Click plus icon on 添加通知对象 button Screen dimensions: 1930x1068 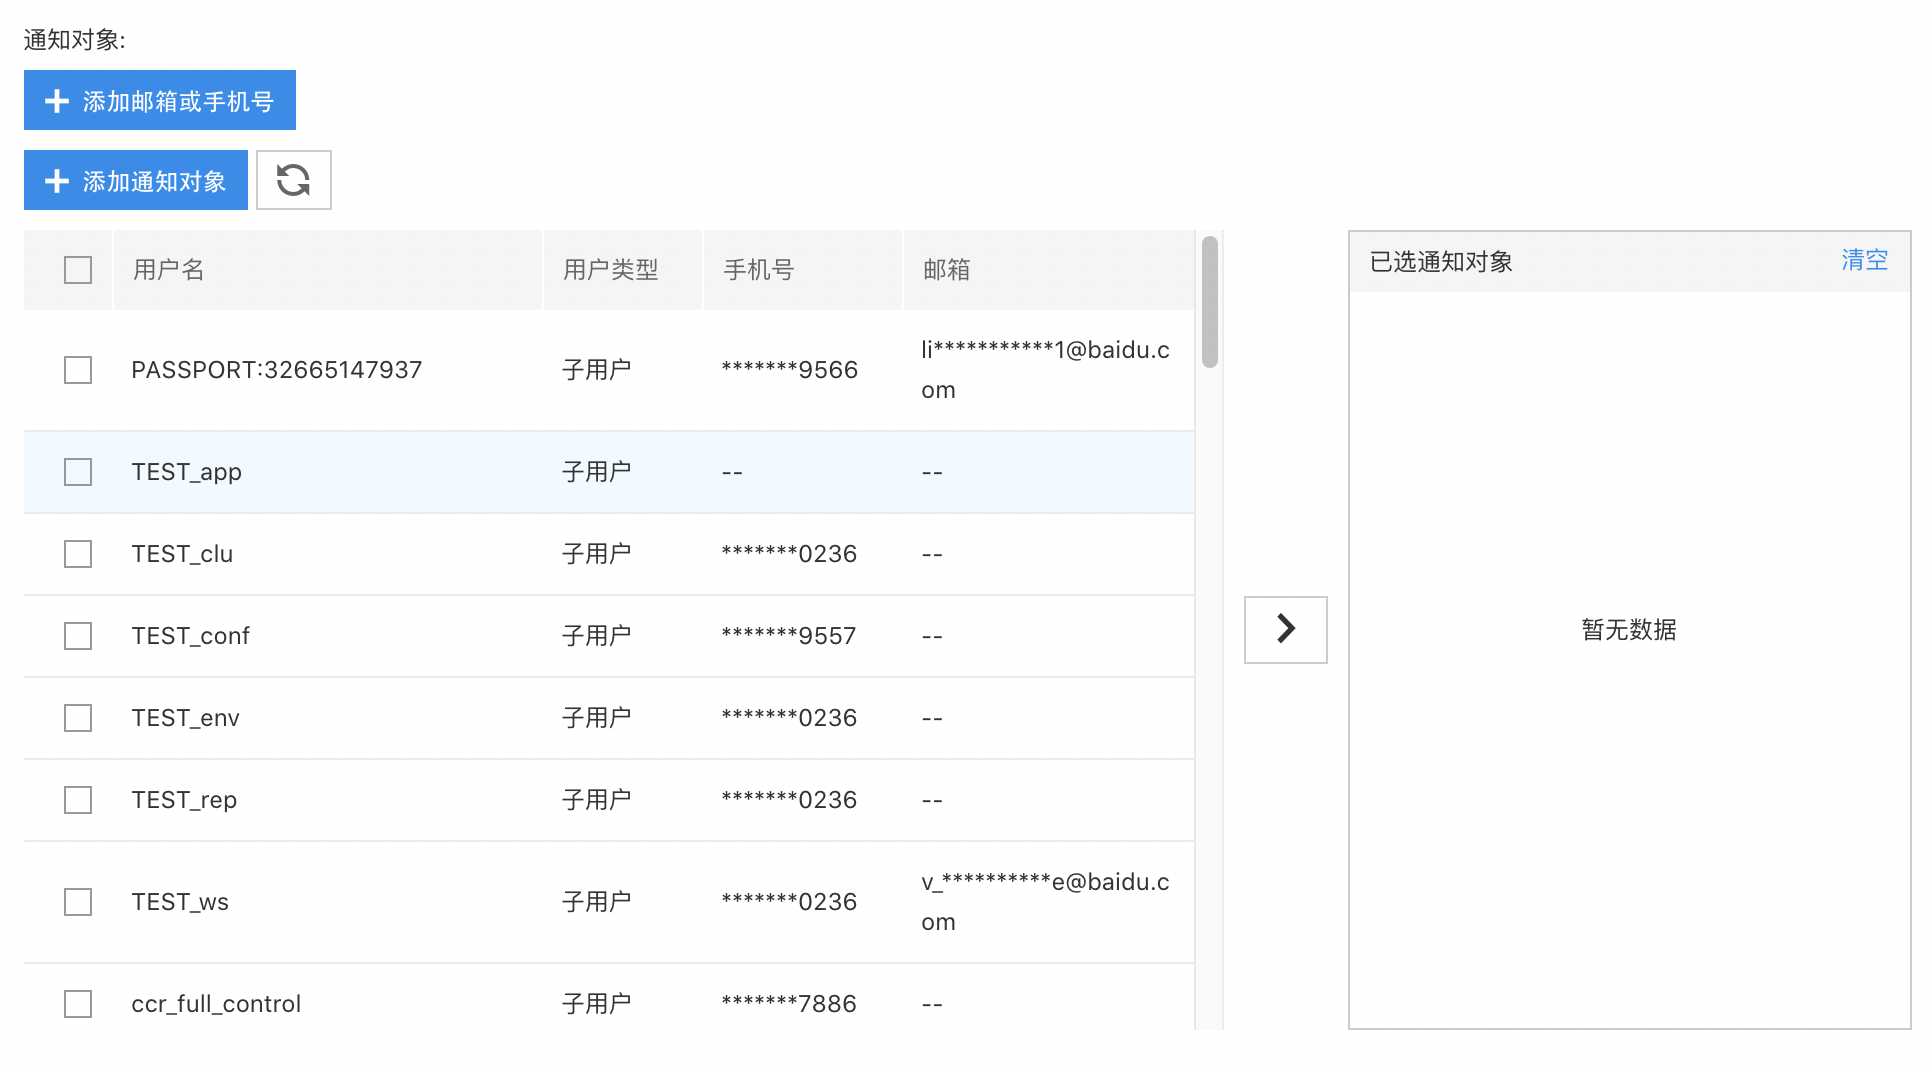tap(57, 181)
